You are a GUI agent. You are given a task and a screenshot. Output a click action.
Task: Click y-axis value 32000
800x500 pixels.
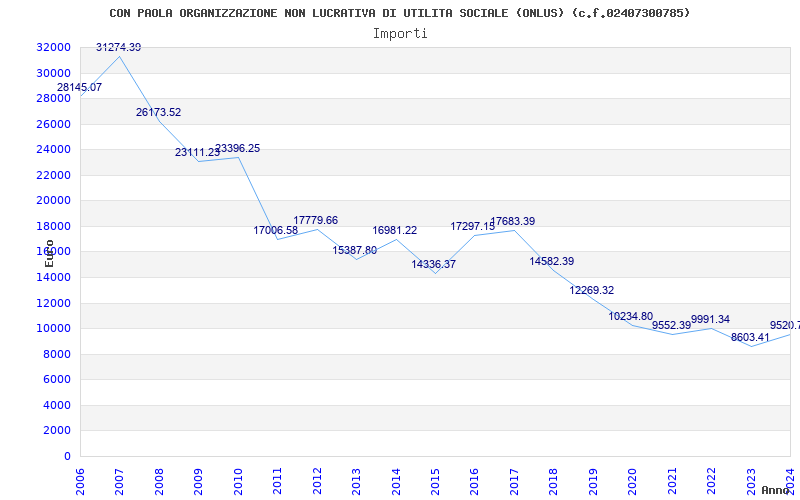[x=53, y=47]
